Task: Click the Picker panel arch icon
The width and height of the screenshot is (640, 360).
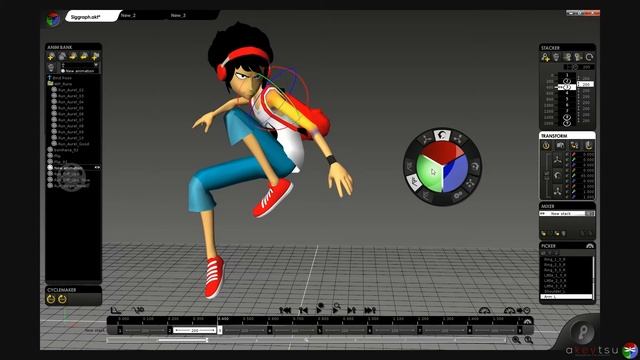Action: 589,246
